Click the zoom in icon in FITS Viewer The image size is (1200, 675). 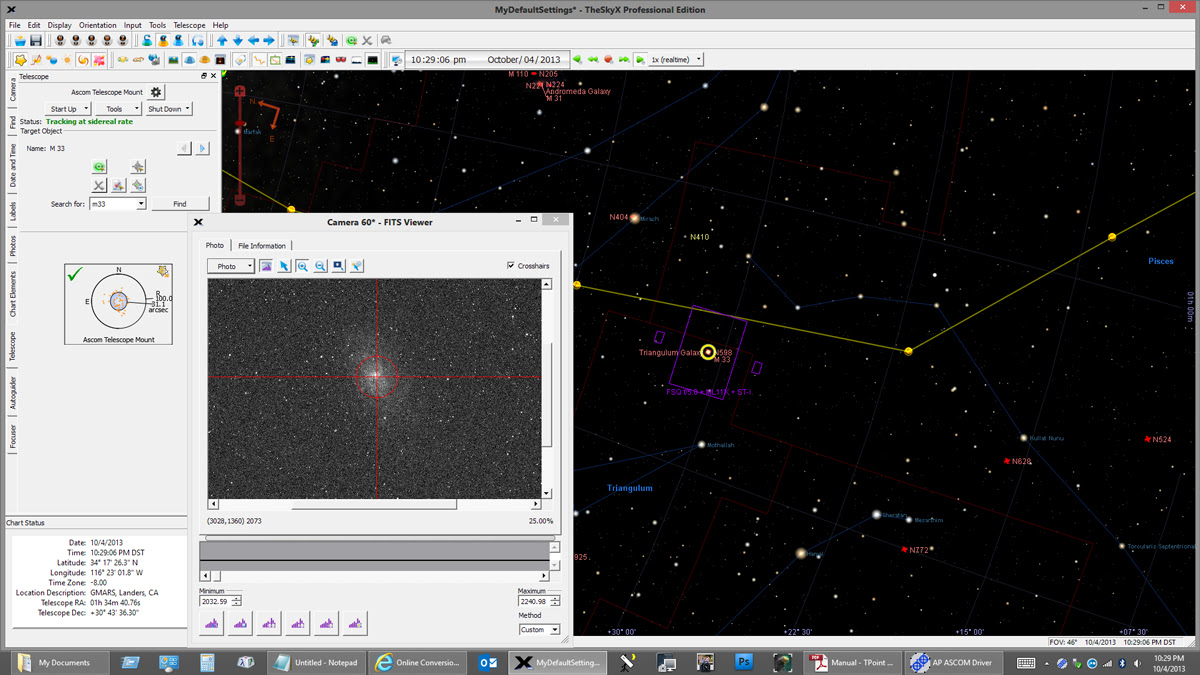302,266
